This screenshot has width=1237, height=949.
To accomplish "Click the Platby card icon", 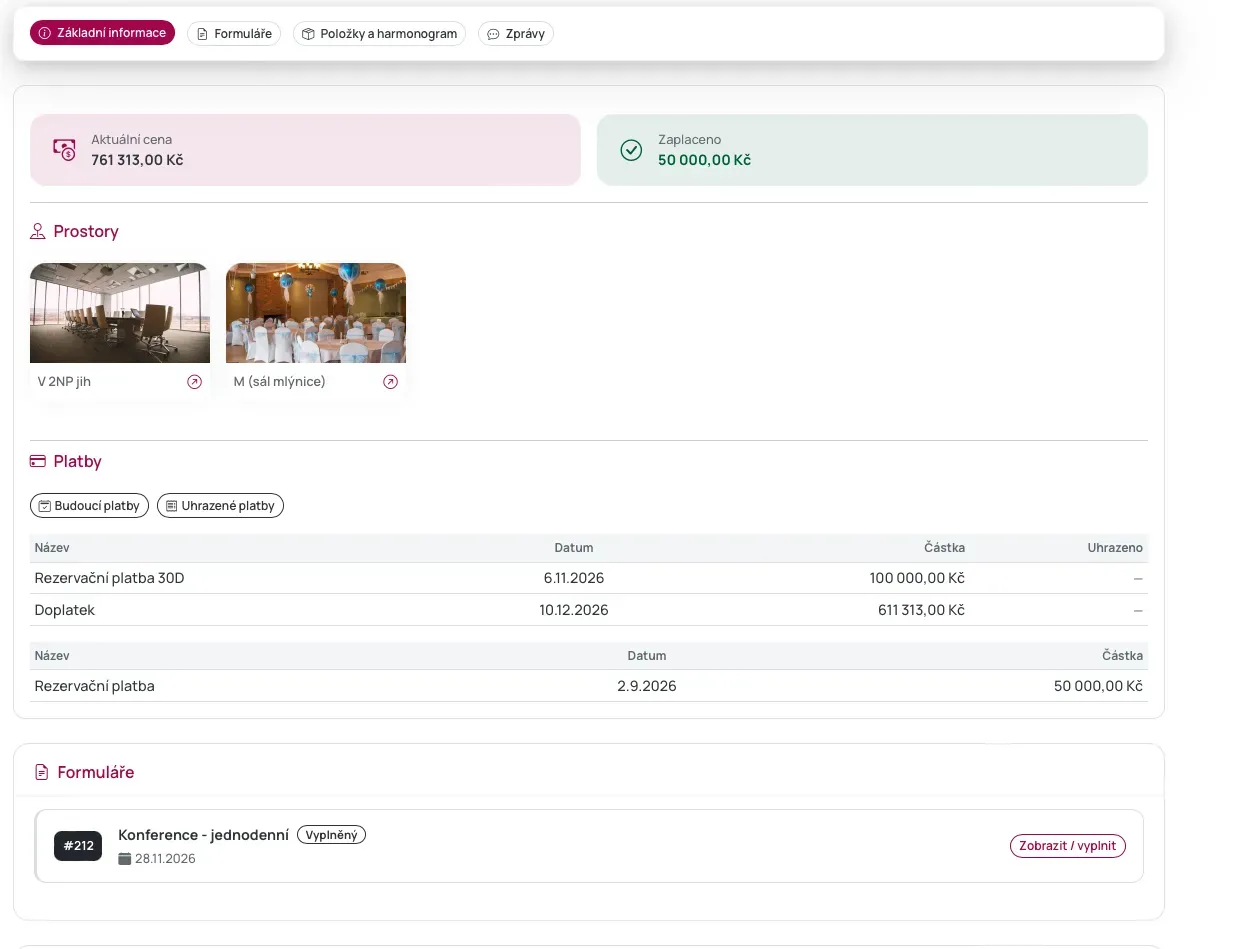I will (x=38, y=462).
